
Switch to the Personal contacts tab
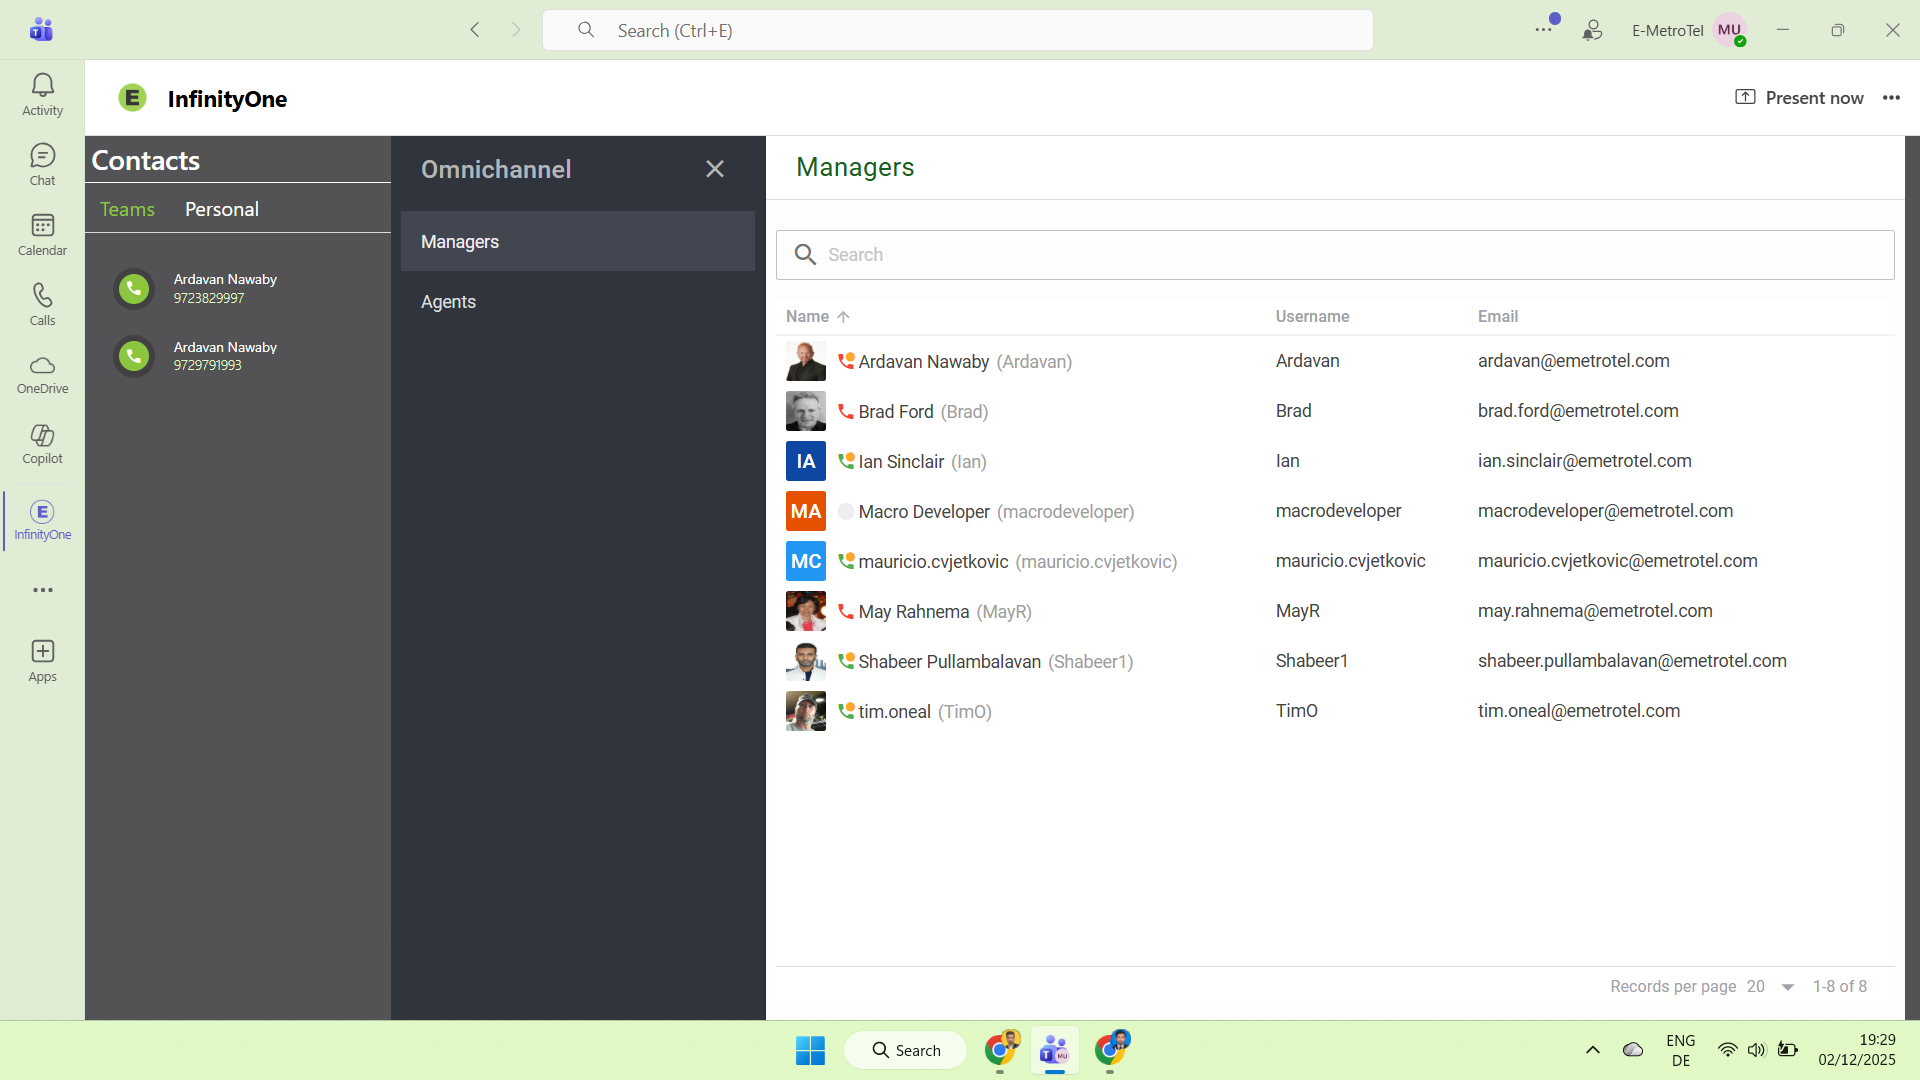point(222,209)
